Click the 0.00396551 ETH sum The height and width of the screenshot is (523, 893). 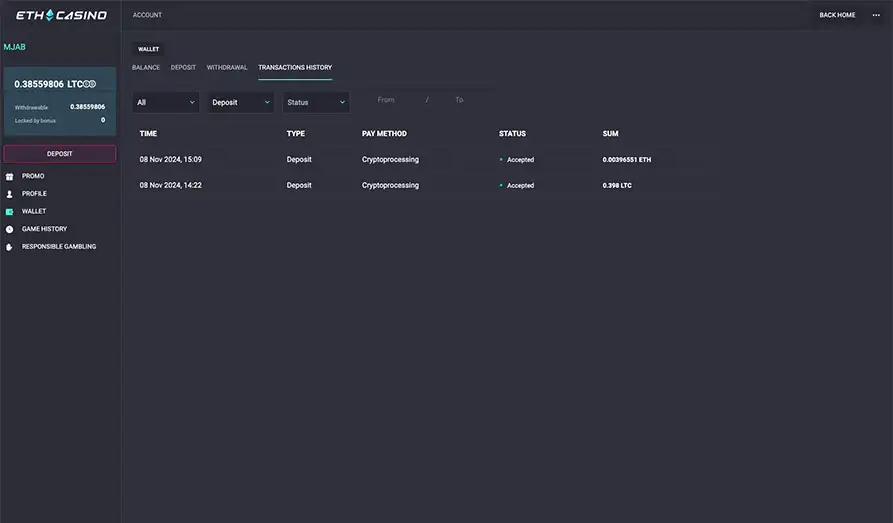pyautogui.click(x=626, y=160)
